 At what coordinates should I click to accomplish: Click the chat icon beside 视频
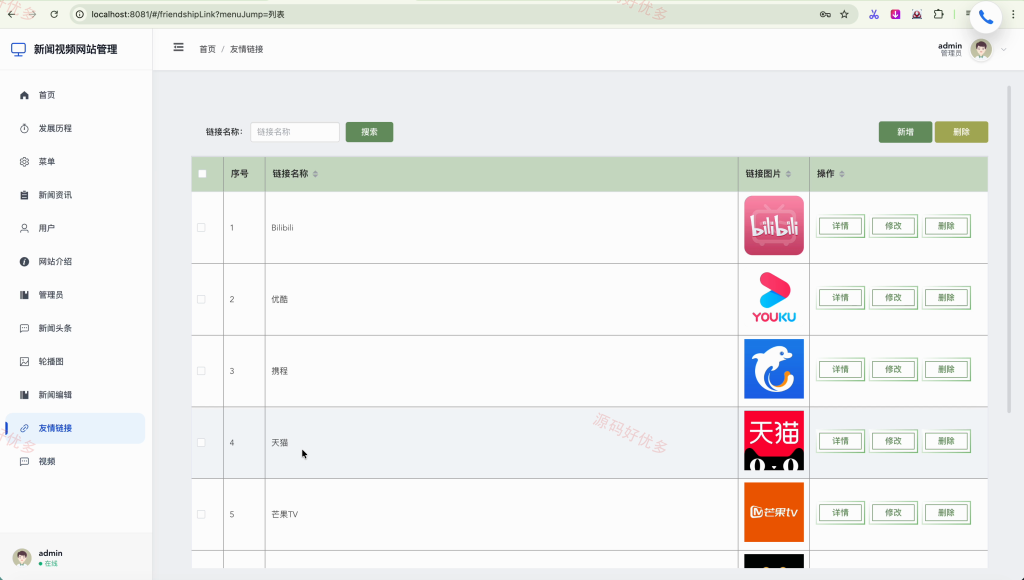(24, 462)
